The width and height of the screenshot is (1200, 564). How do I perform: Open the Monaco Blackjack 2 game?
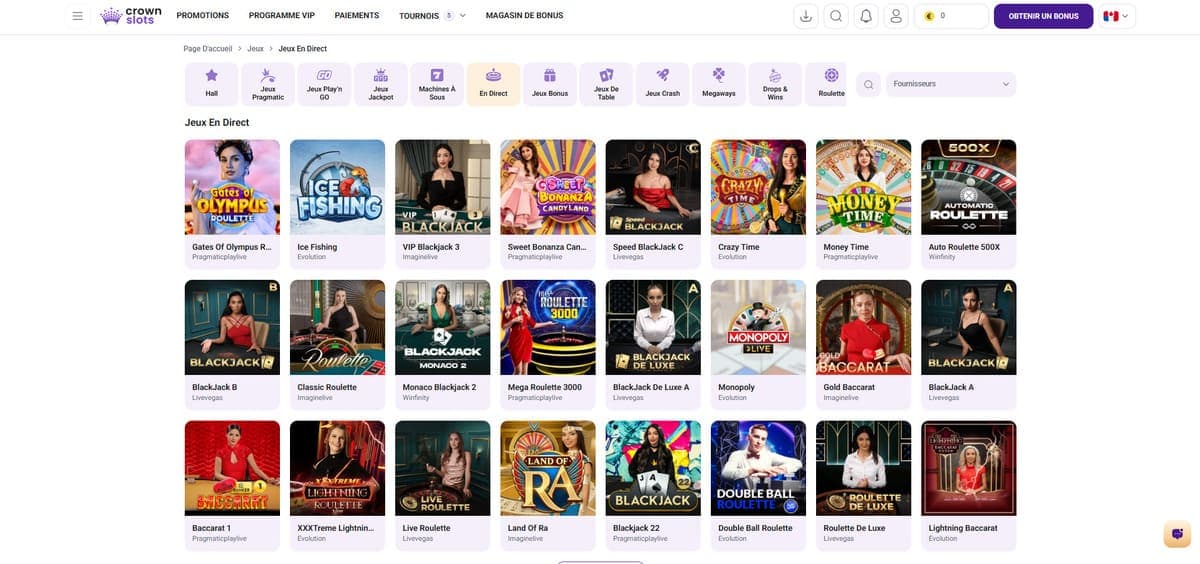point(443,344)
